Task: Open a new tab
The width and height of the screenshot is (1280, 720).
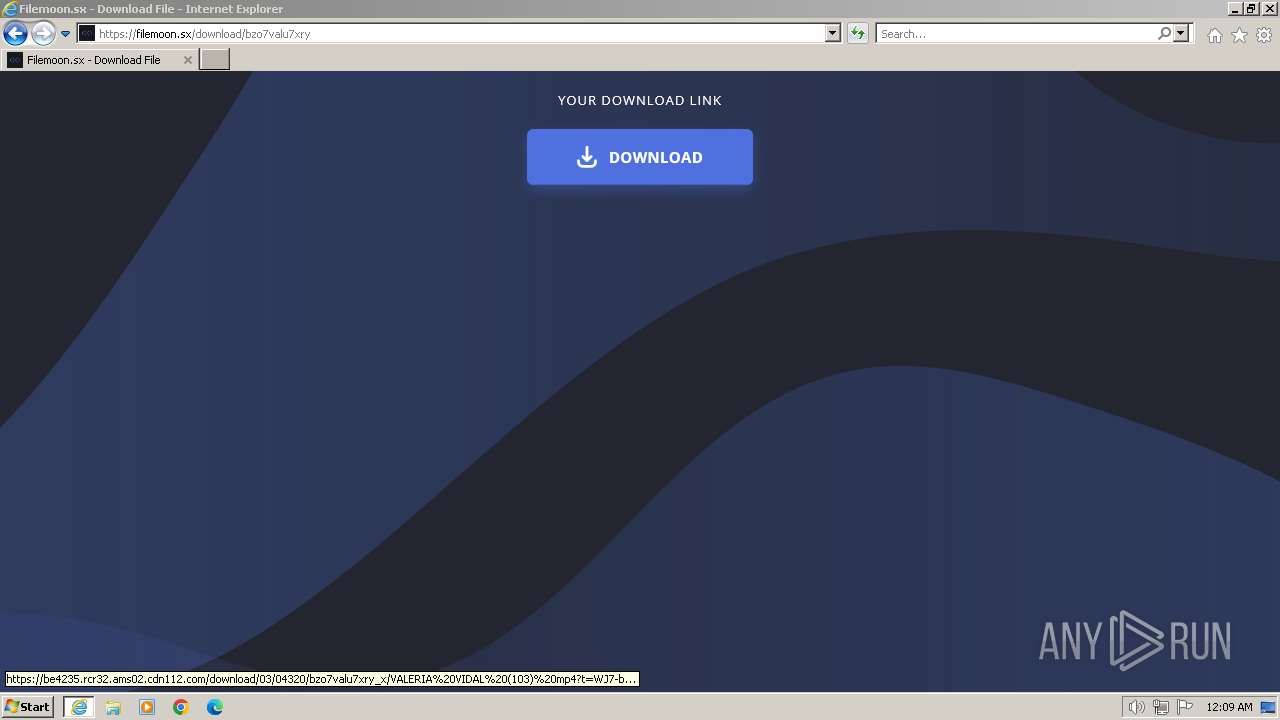Action: [215, 60]
